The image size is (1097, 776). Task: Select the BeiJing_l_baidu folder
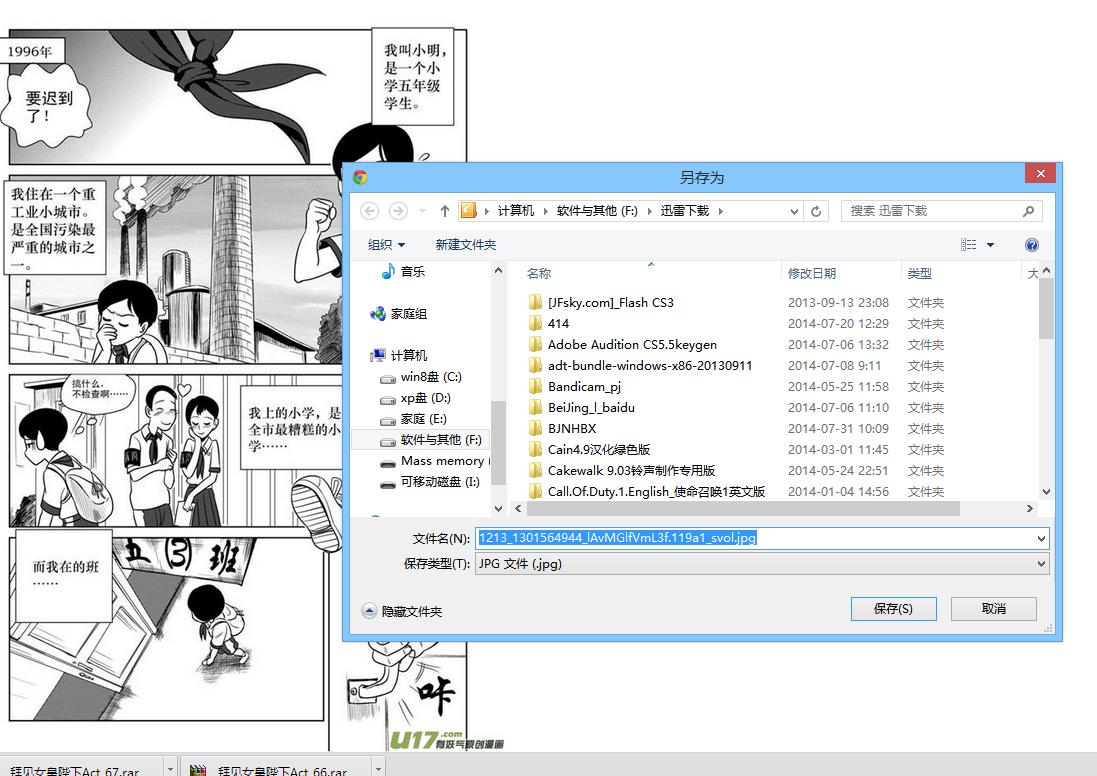pos(582,408)
